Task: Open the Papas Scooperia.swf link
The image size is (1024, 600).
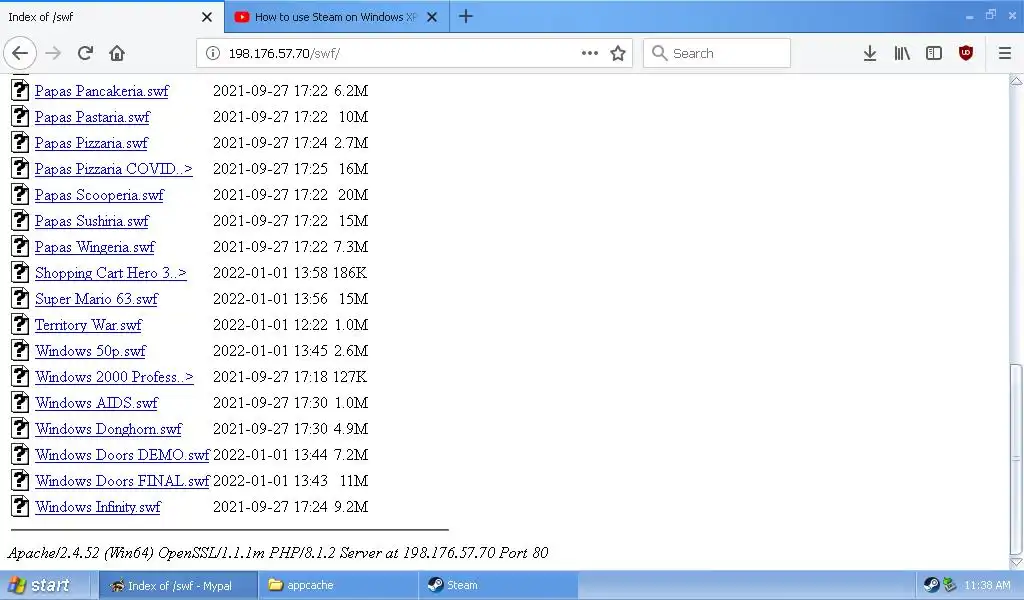Action: 99,195
